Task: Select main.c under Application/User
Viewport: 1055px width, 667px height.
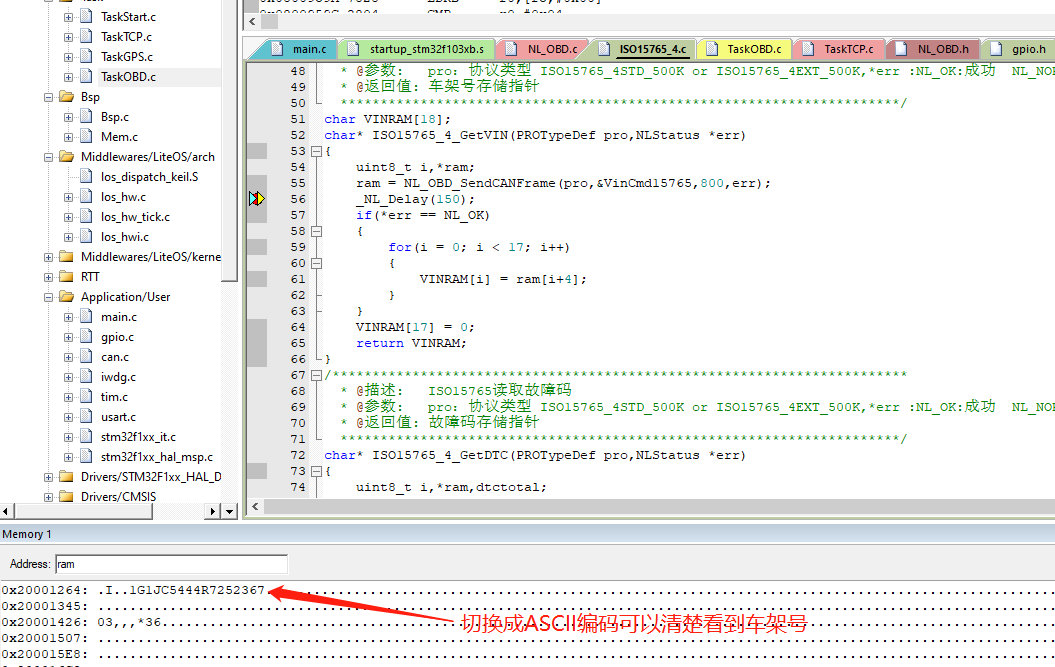Action: click(118, 316)
